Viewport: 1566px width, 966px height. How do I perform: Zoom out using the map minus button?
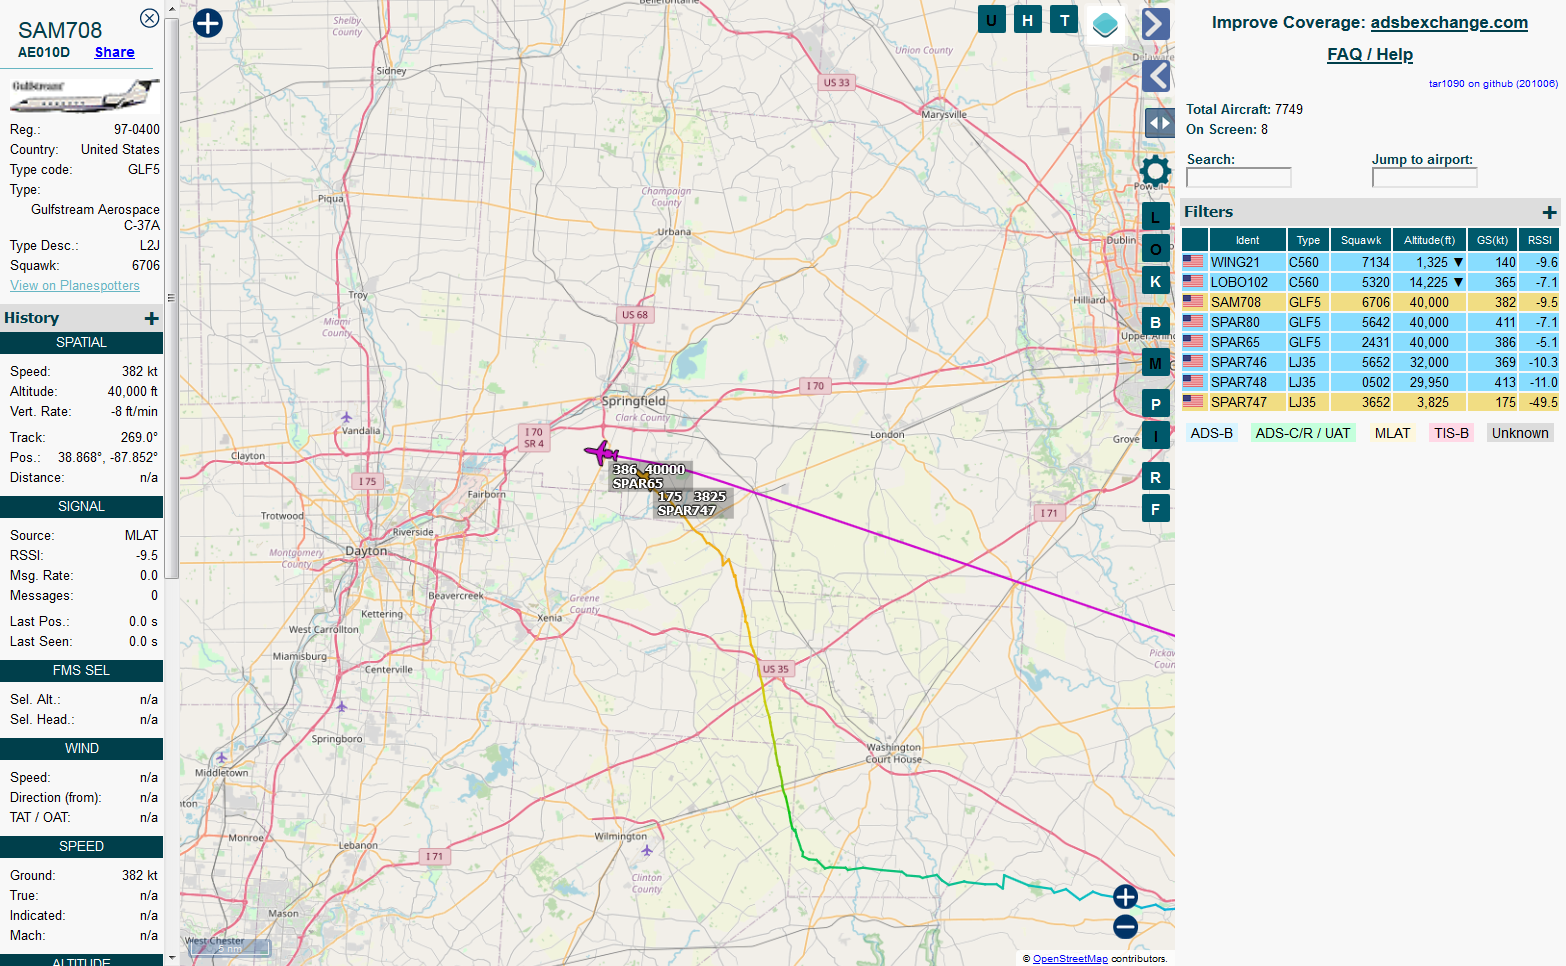click(x=1125, y=927)
